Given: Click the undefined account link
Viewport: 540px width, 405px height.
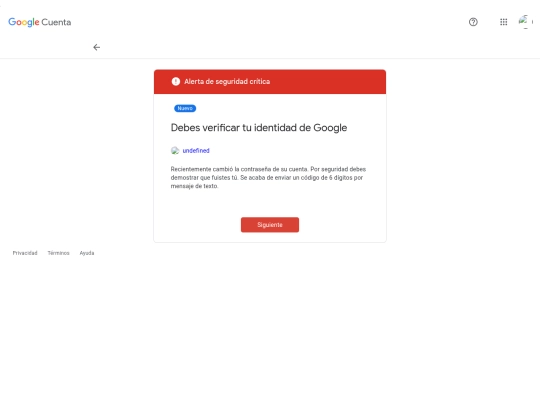Looking at the screenshot, I should 196,150.
